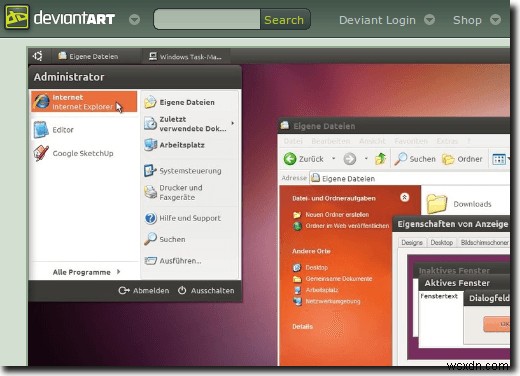520x376 pixels.
Task: Open the forward history dropdown arrow
Action: pos(366,159)
